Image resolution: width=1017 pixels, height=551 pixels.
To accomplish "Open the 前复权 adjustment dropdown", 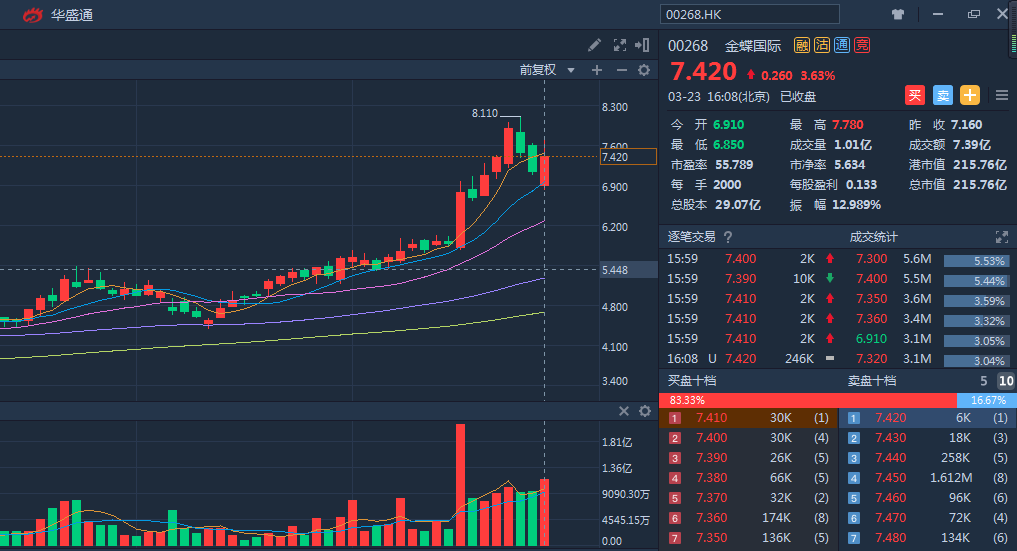I will tap(547, 70).
